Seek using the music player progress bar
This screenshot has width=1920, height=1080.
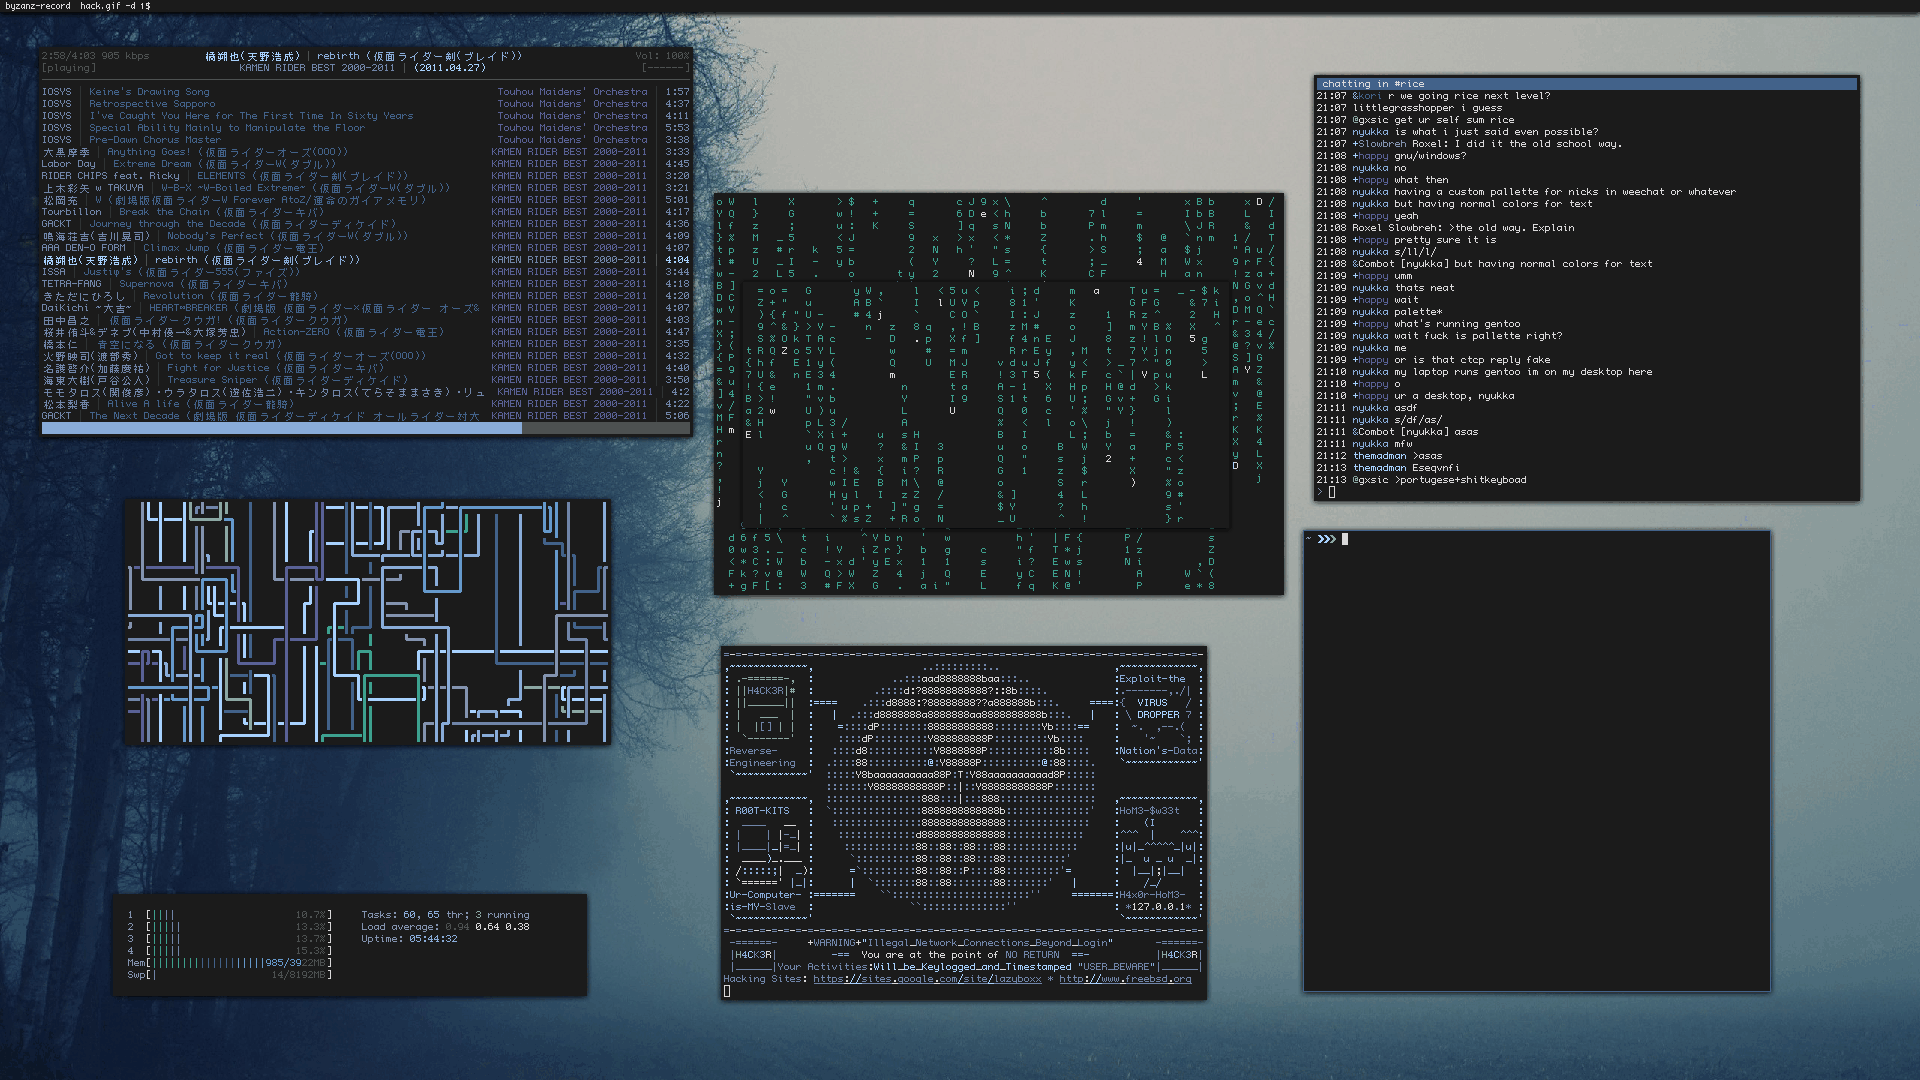tap(366, 428)
